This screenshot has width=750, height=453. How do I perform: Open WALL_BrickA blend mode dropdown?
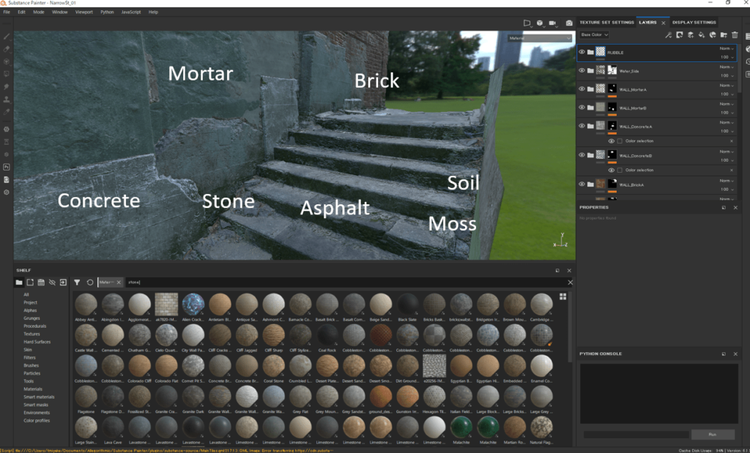pyautogui.click(x=727, y=181)
